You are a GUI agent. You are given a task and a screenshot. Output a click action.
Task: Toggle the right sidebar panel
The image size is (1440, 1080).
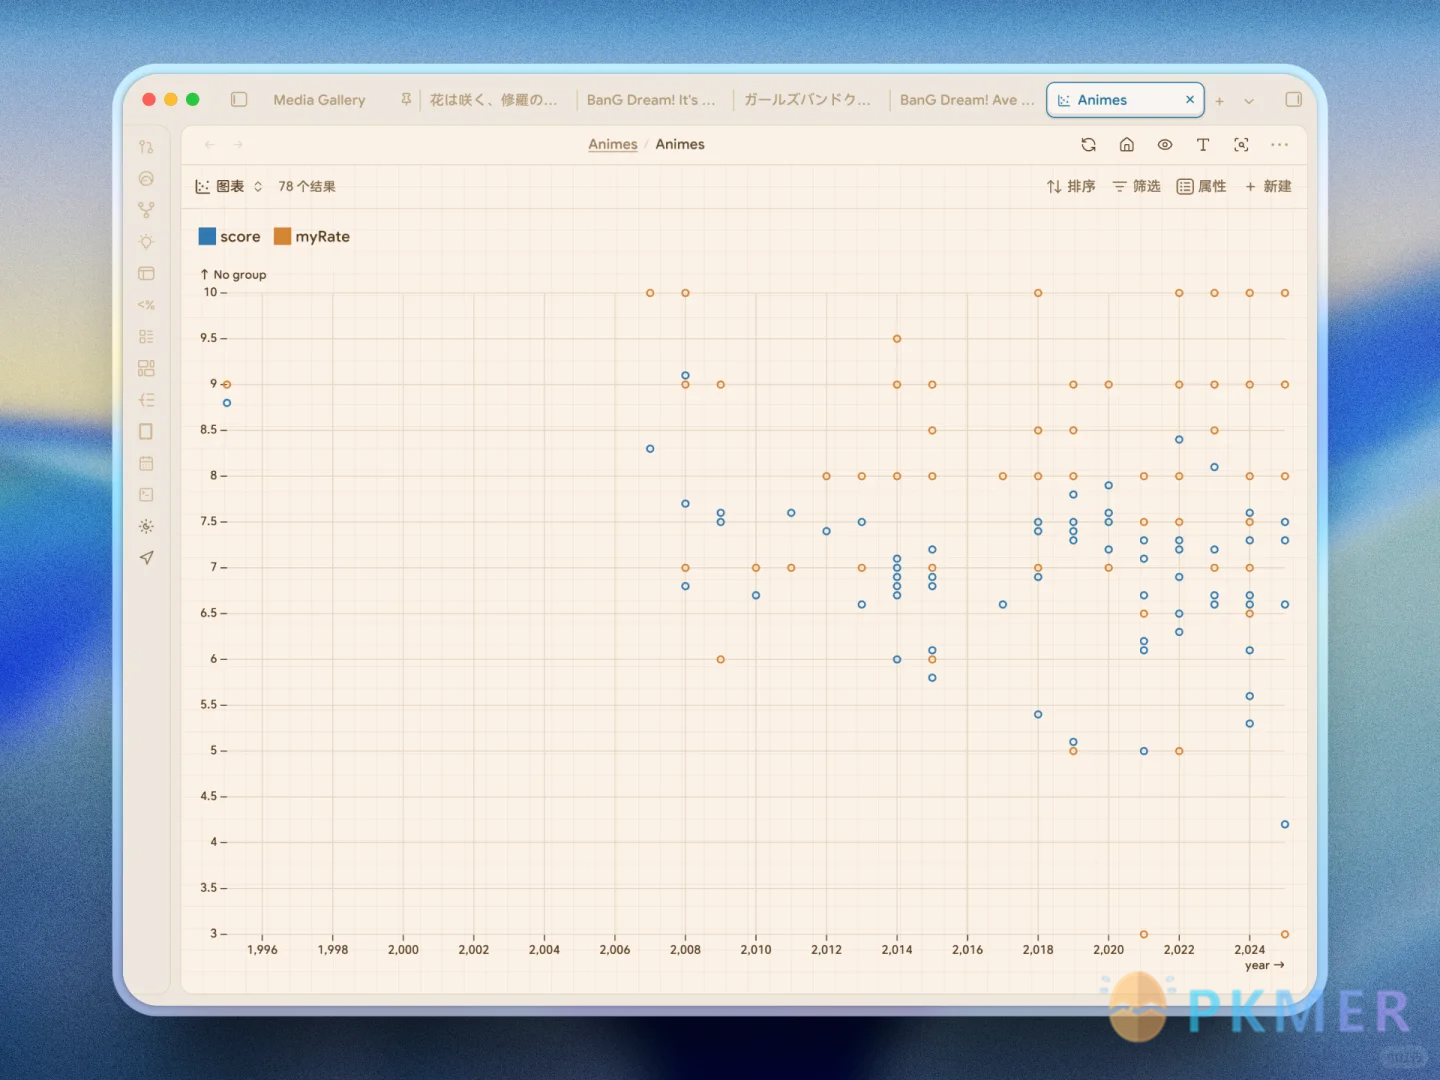click(x=1293, y=100)
